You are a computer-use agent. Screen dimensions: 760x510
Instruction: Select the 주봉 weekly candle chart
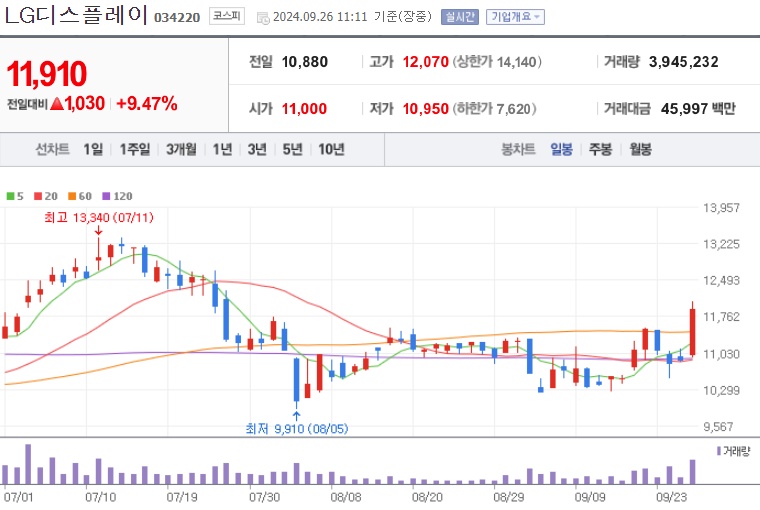point(601,149)
